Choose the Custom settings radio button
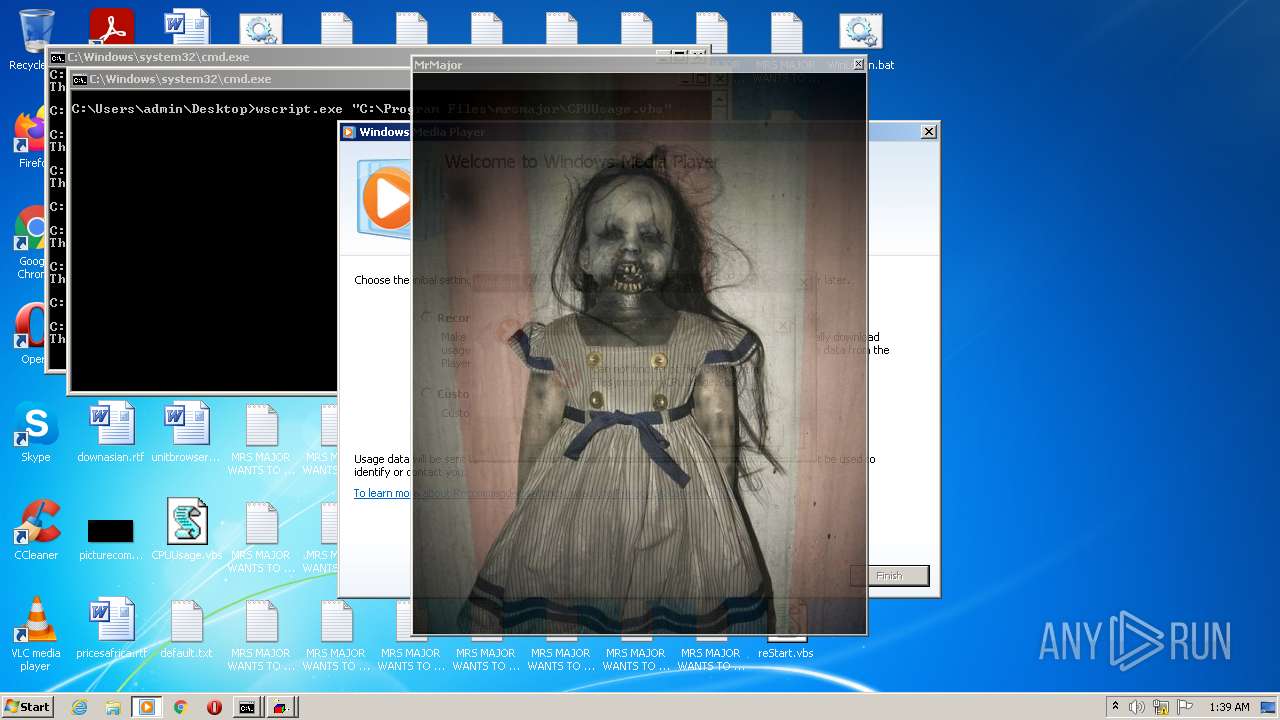The width and height of the screenshot is (1280, 720). 426,394
